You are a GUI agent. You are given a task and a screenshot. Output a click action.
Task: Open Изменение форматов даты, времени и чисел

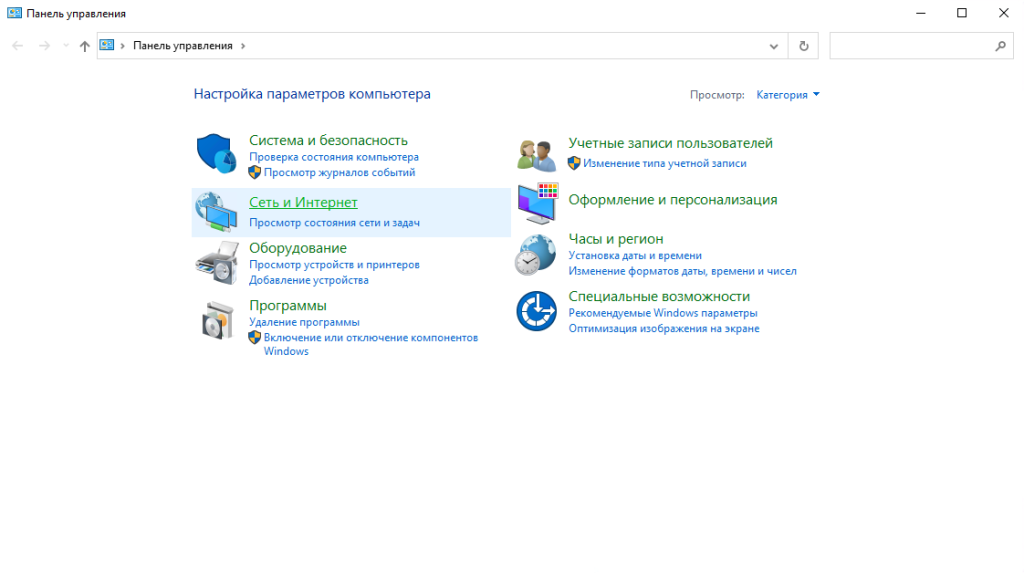coord(682,271)
